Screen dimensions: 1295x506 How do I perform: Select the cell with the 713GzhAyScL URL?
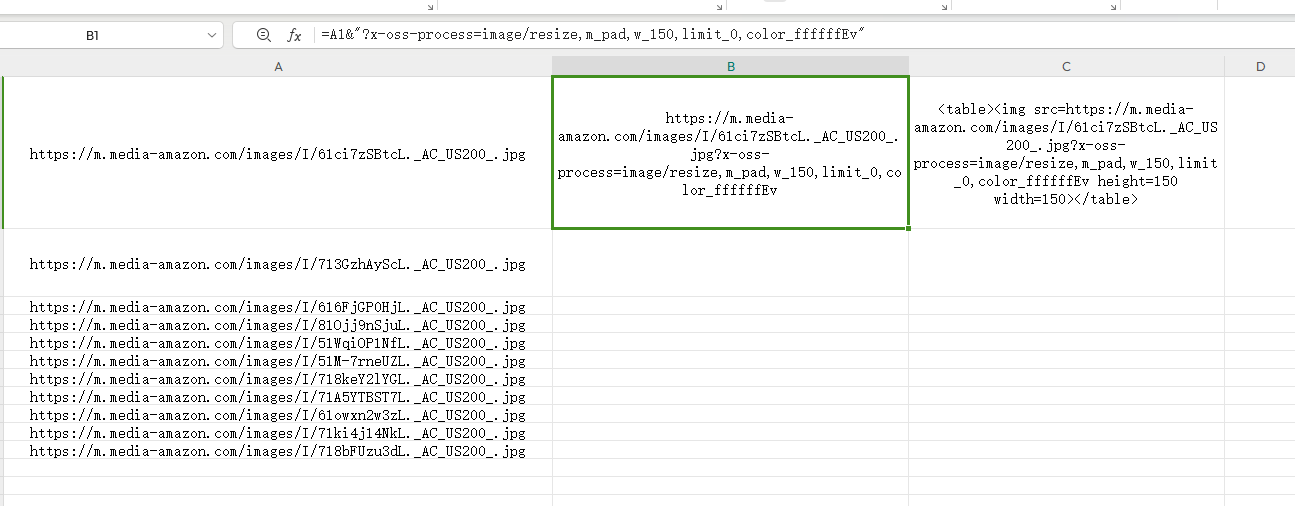[277, 264]
